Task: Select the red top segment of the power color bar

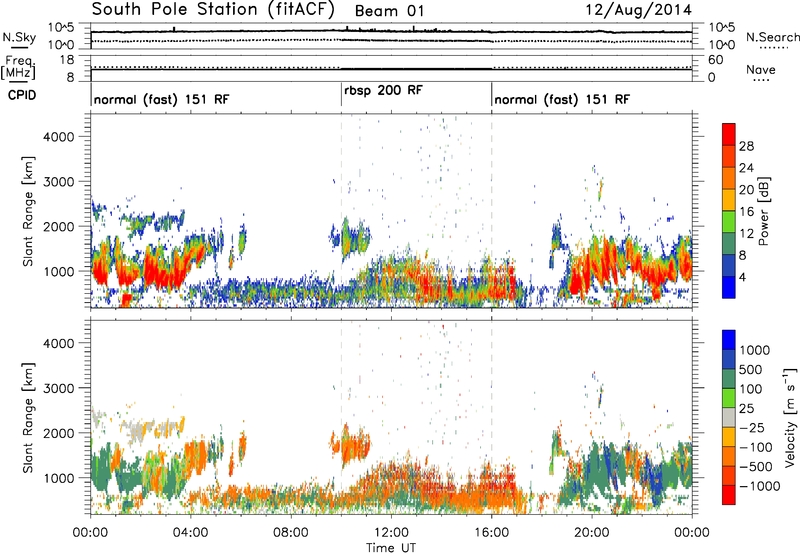Action: [x=729, y=134]
